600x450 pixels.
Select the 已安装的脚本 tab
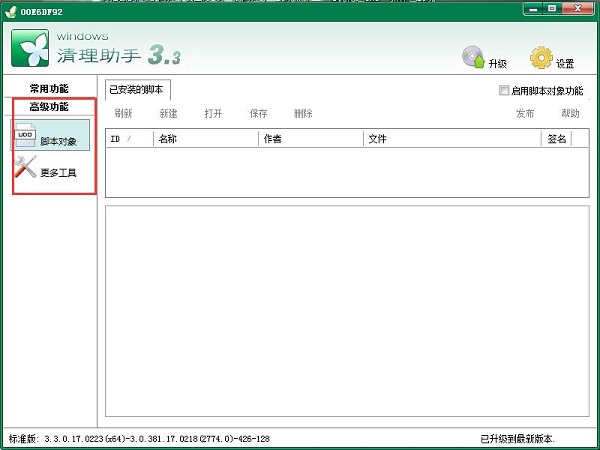pos(137,90)
